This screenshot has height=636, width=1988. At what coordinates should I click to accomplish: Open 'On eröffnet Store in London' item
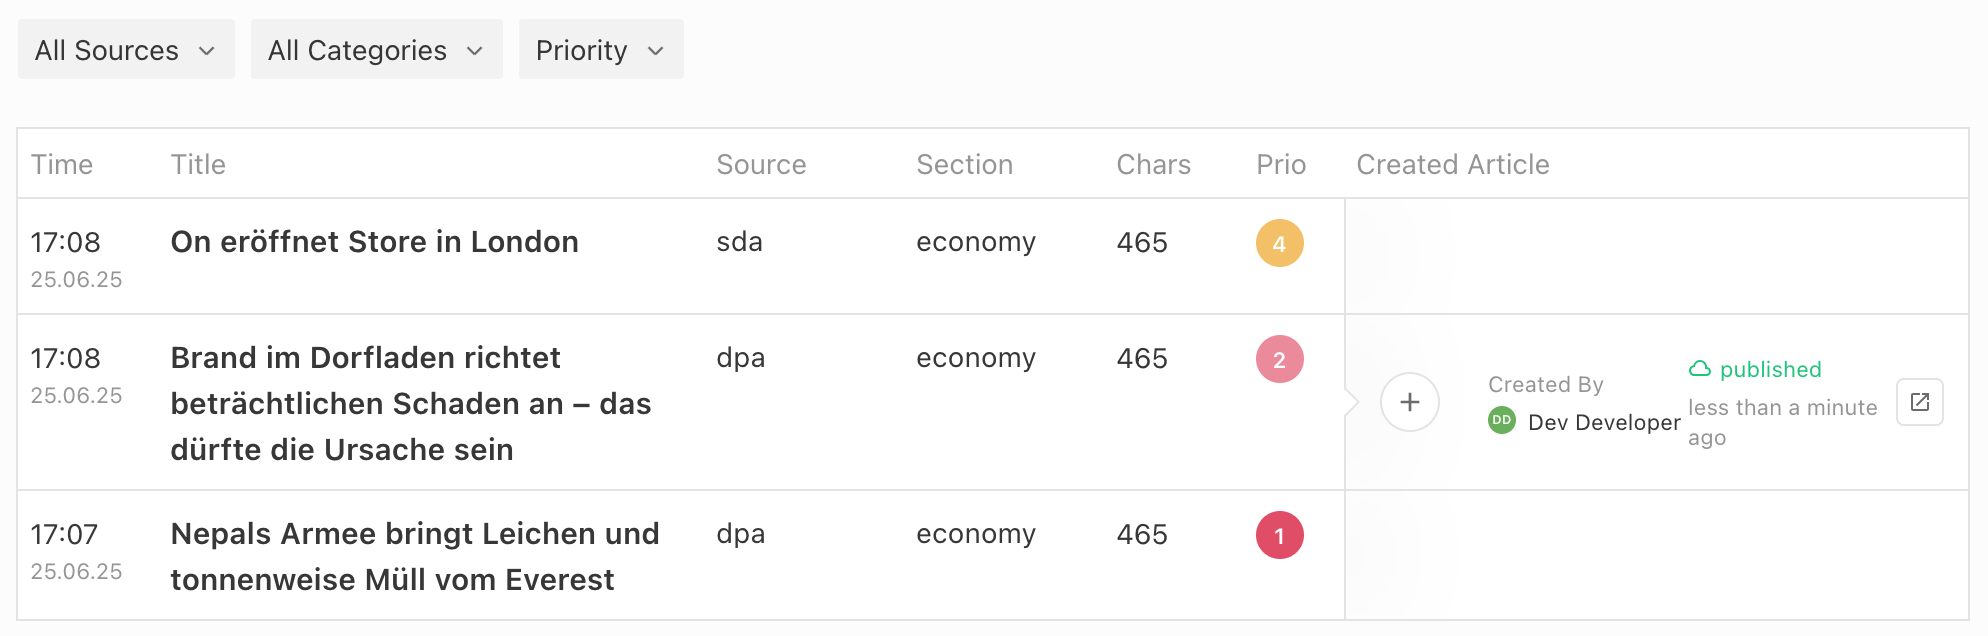(x=374, y=242)
